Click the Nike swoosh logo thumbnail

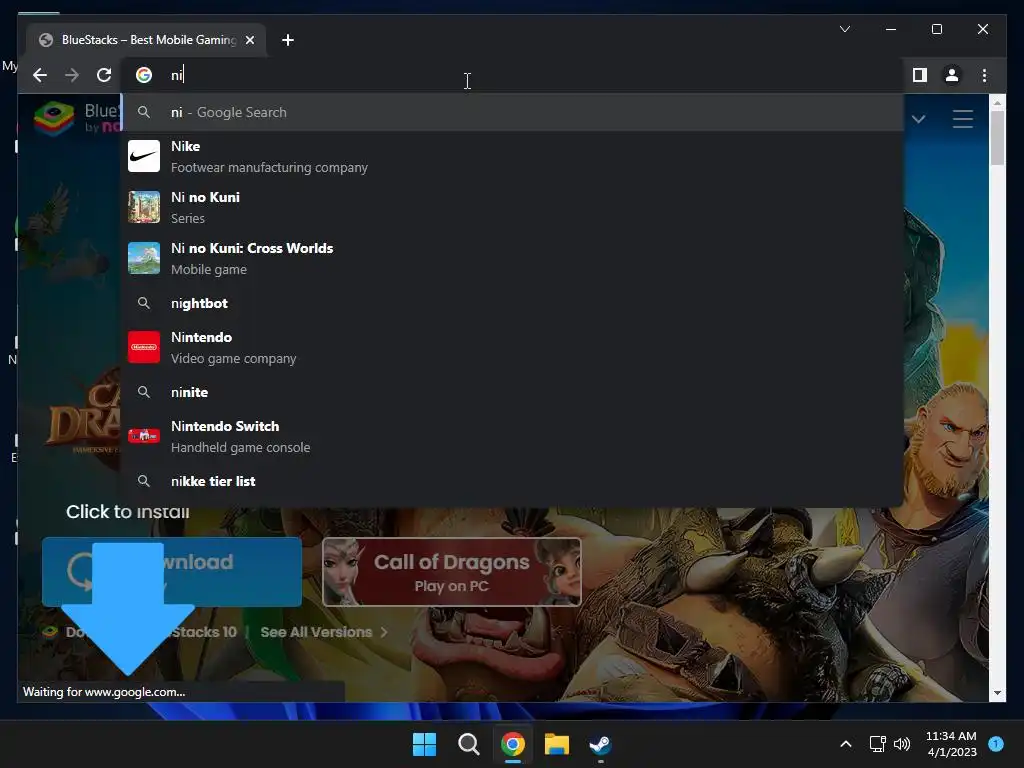[x=144, y=156]
